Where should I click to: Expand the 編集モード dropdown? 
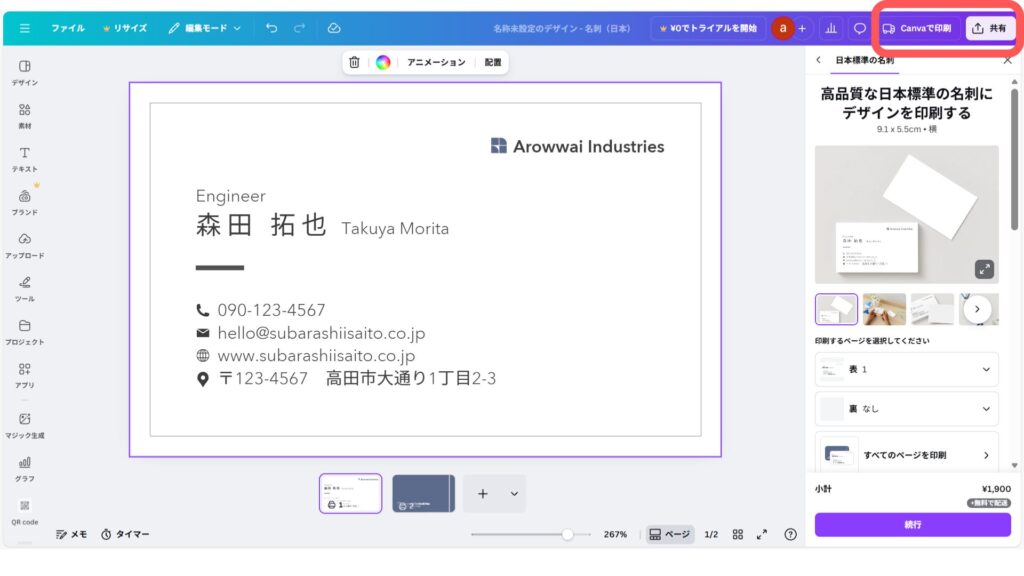[x=205, y=28]
